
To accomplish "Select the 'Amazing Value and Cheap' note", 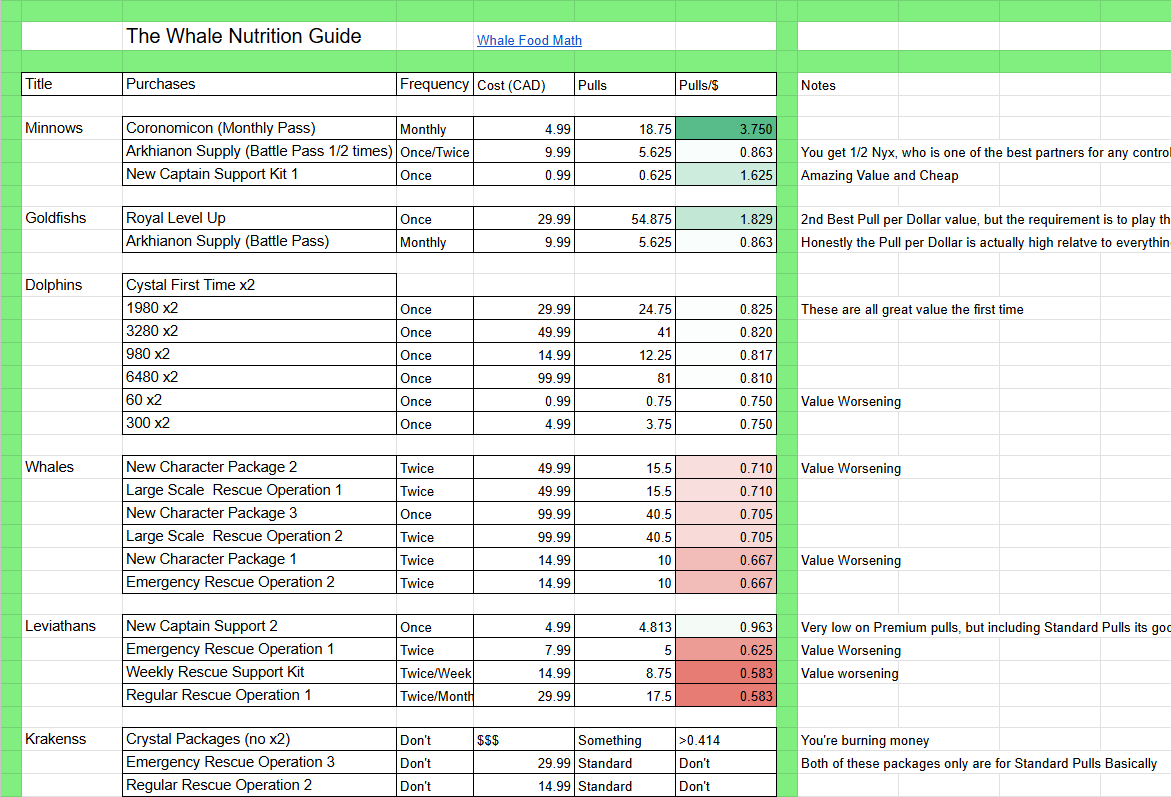I will (x=879, y=176).
